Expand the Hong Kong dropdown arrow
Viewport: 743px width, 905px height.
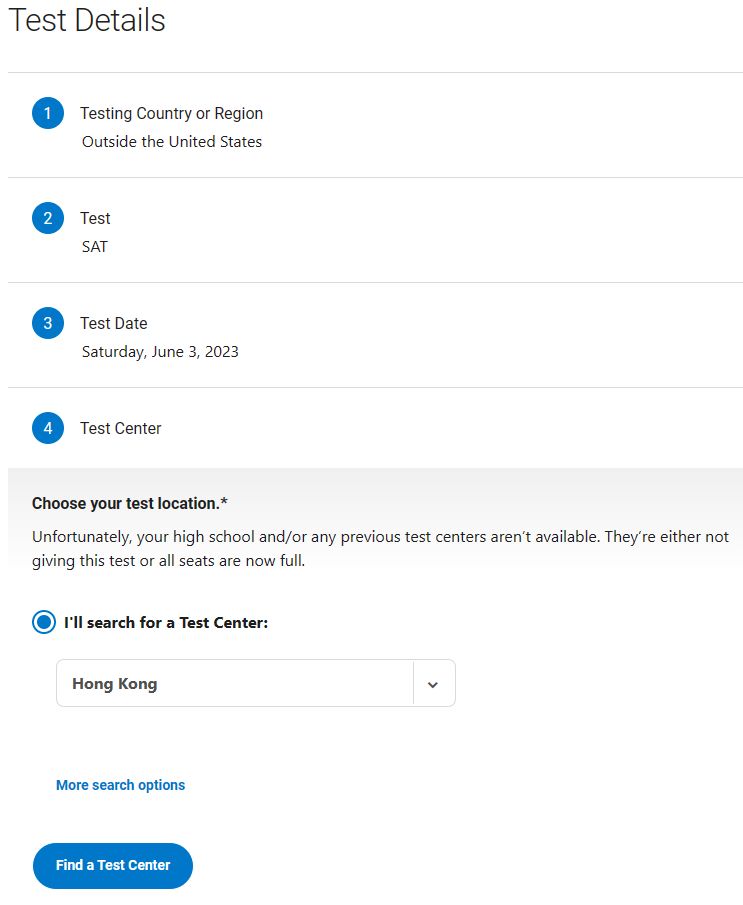433,684
